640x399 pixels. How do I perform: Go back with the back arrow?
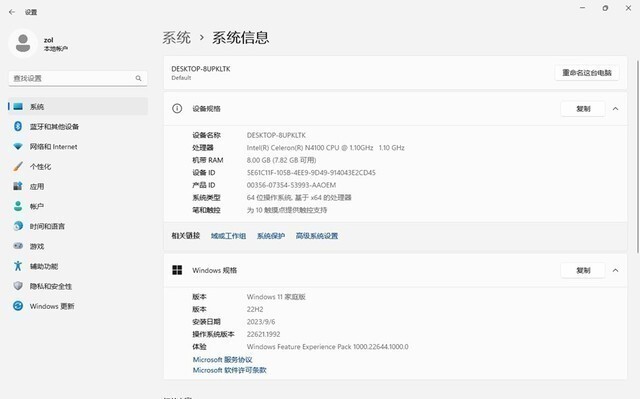pos(12,12)
